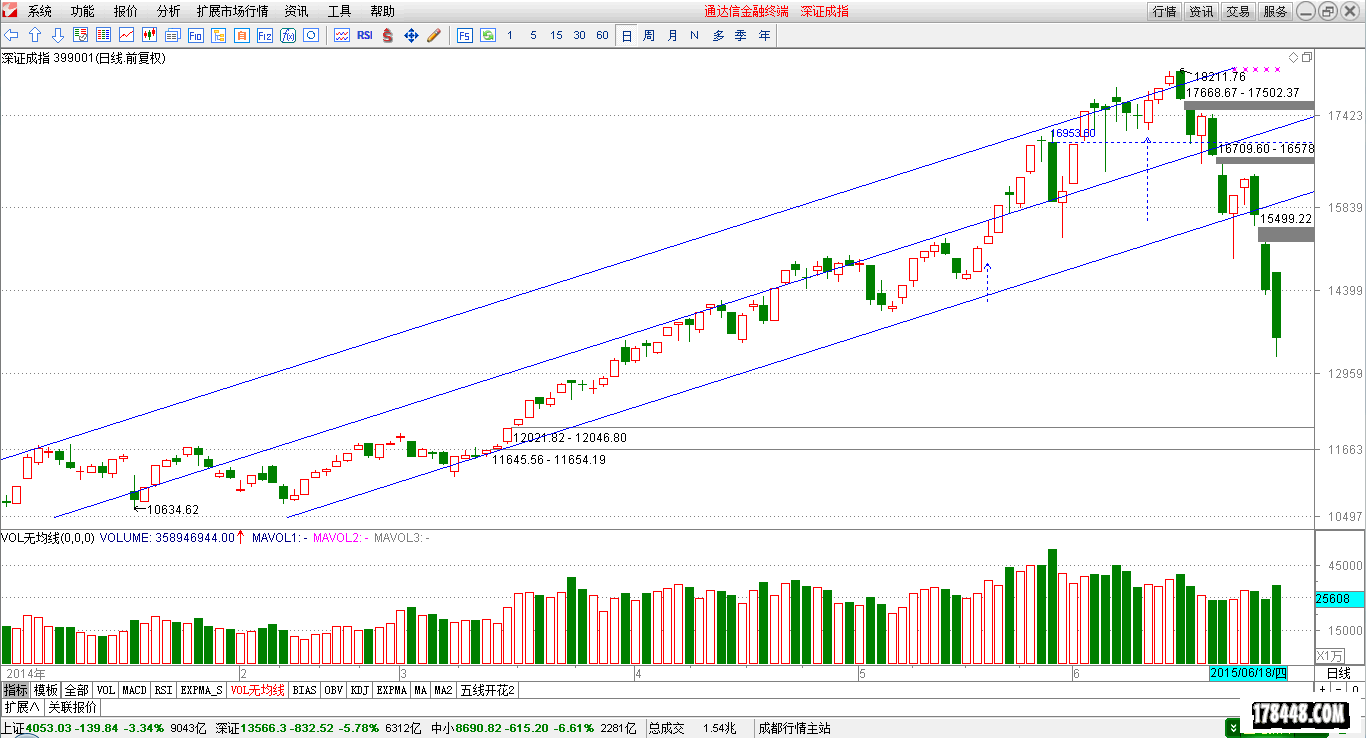
Task: Select the pencil drawing tool icon
Action: tap(434, 35)
